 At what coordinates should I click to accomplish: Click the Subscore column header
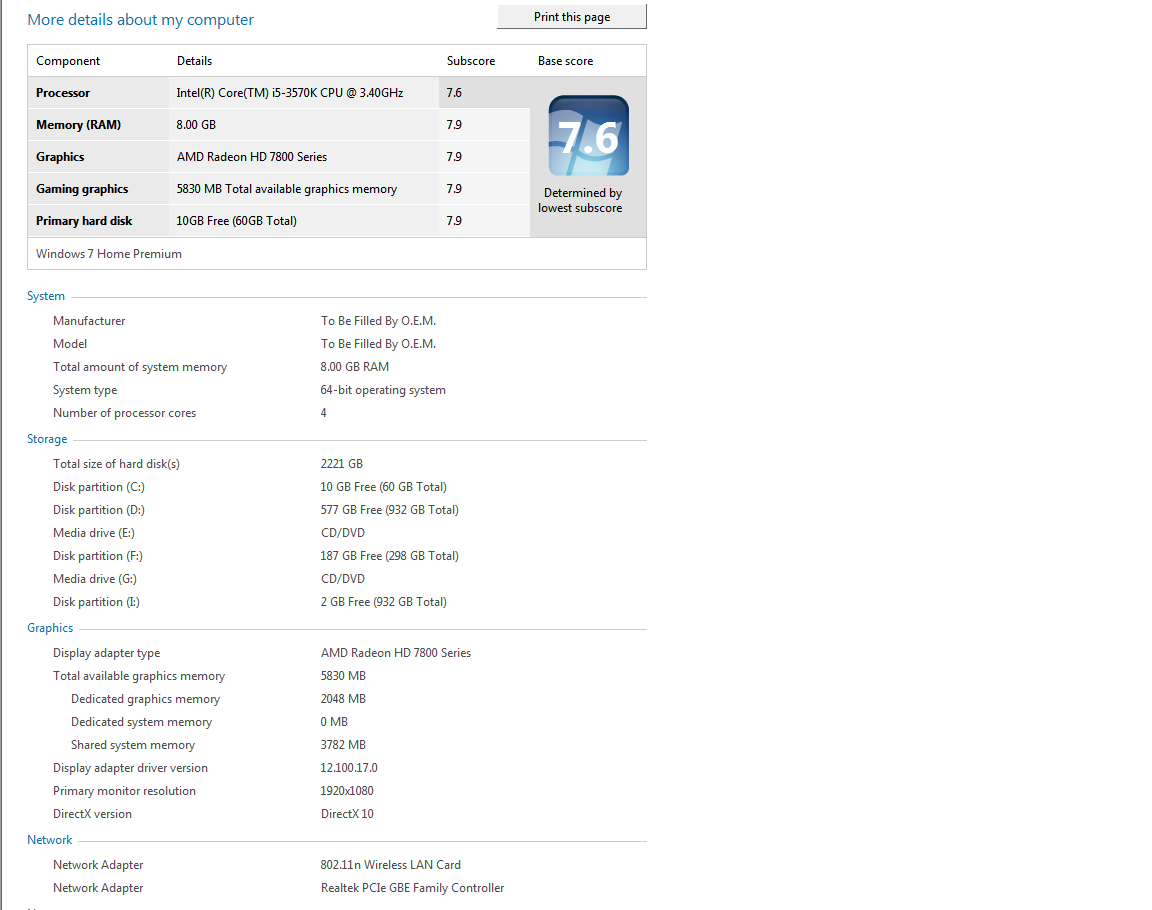click(x=471, y=61)
